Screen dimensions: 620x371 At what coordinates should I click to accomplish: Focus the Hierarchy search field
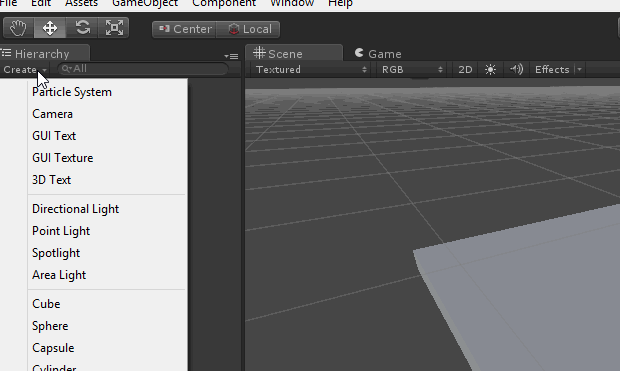[143, 69]
